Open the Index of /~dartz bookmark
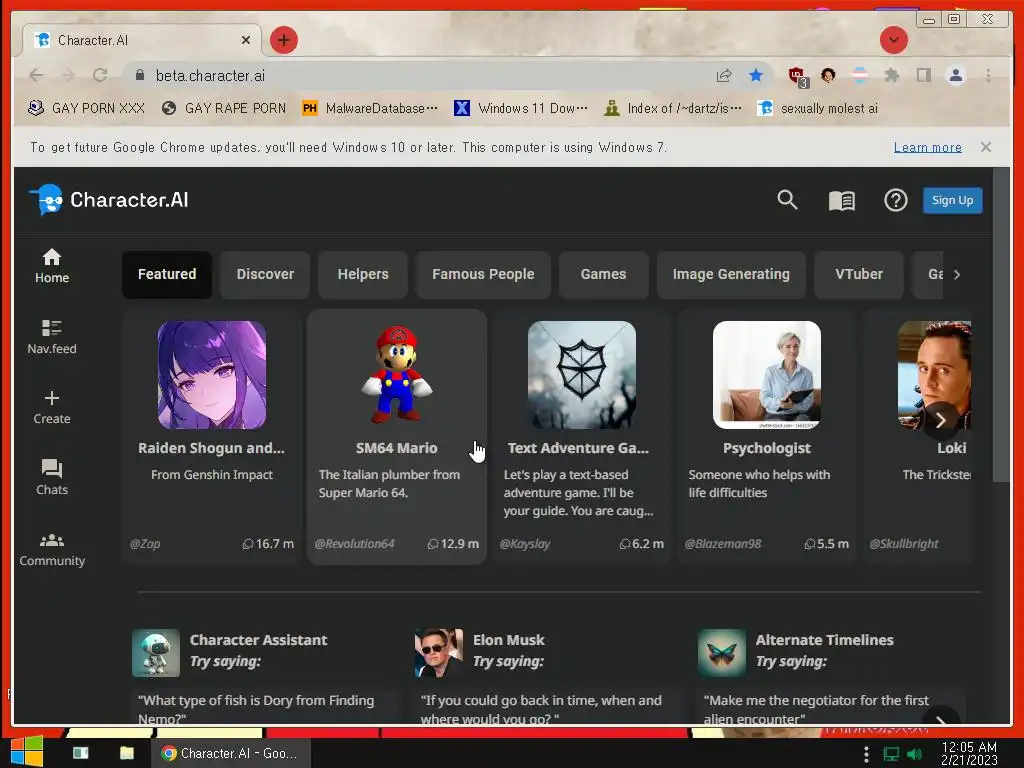This screenshot has width=1024, height=768. pyautogui.click(x=673, y=108)
